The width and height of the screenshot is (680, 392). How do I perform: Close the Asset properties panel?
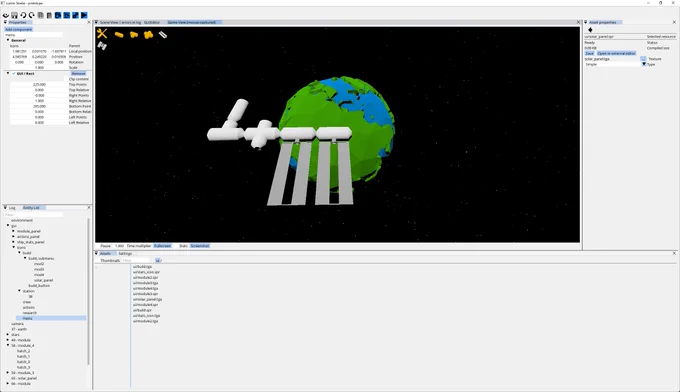tap(674, 22)
